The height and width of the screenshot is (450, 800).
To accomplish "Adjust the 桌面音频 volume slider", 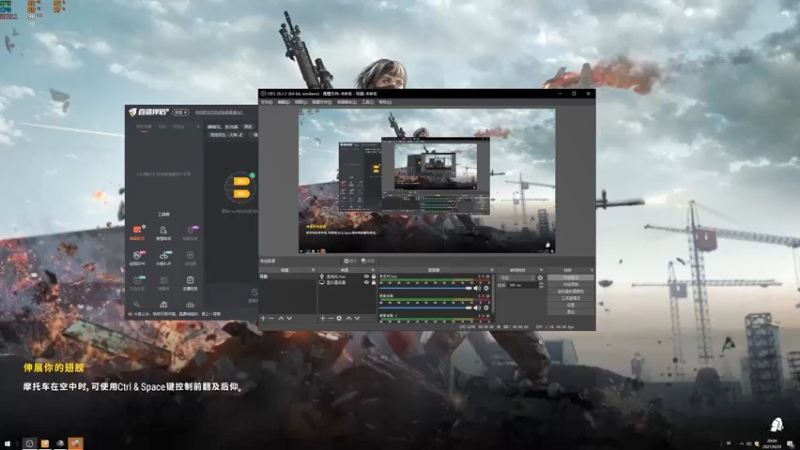I will tap(426, 308).
